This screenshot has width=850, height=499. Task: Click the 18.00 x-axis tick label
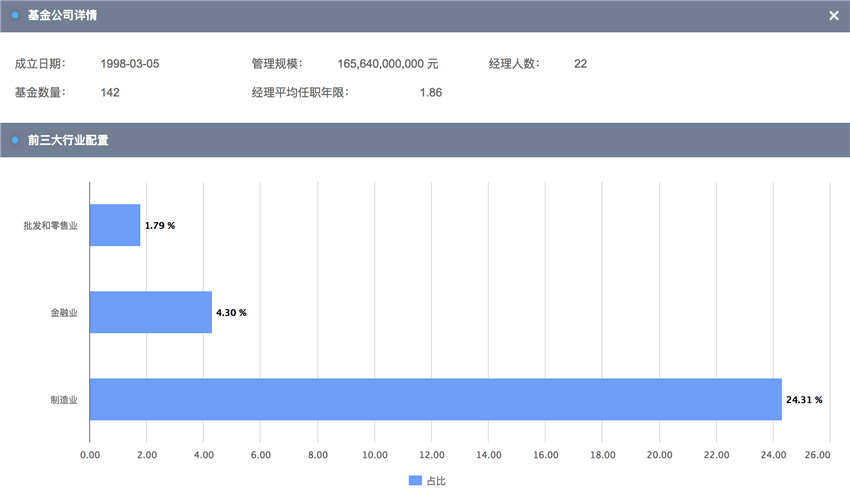tap(603, 455)
